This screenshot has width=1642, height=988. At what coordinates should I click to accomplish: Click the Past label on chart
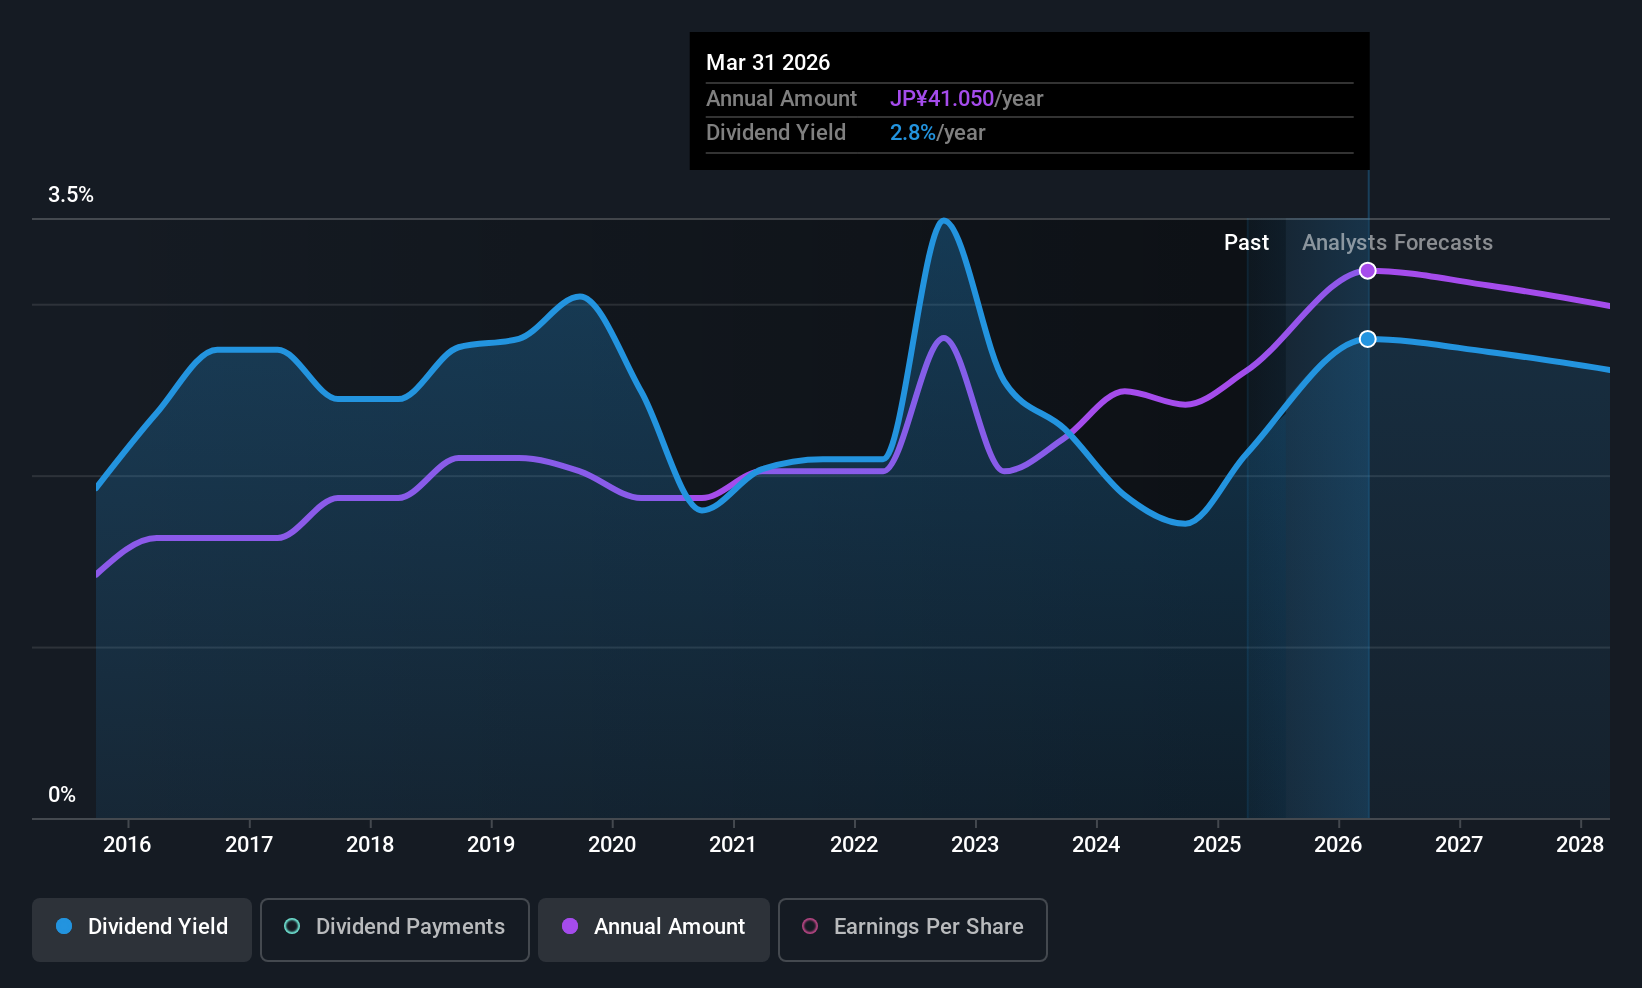pos(1246,243)
